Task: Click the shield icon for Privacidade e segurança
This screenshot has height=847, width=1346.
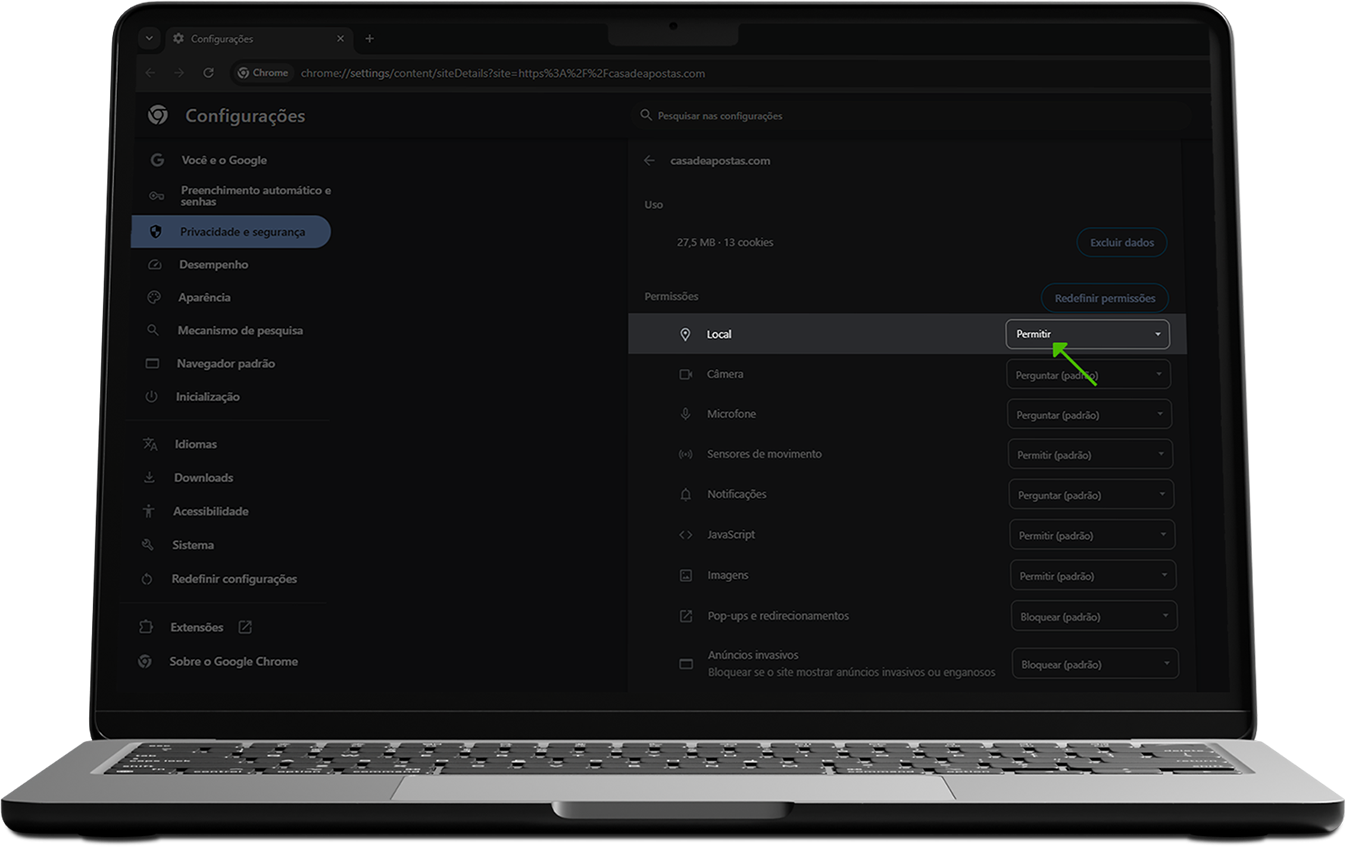Action: point(155,232)
